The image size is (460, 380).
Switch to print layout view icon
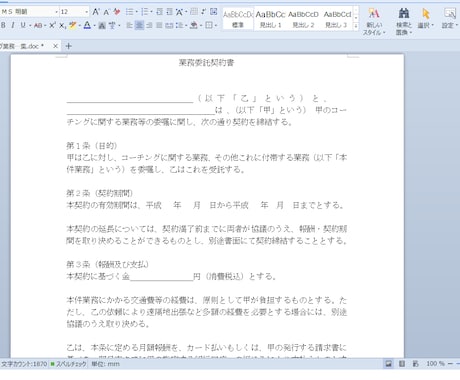(x=388, y=364)
